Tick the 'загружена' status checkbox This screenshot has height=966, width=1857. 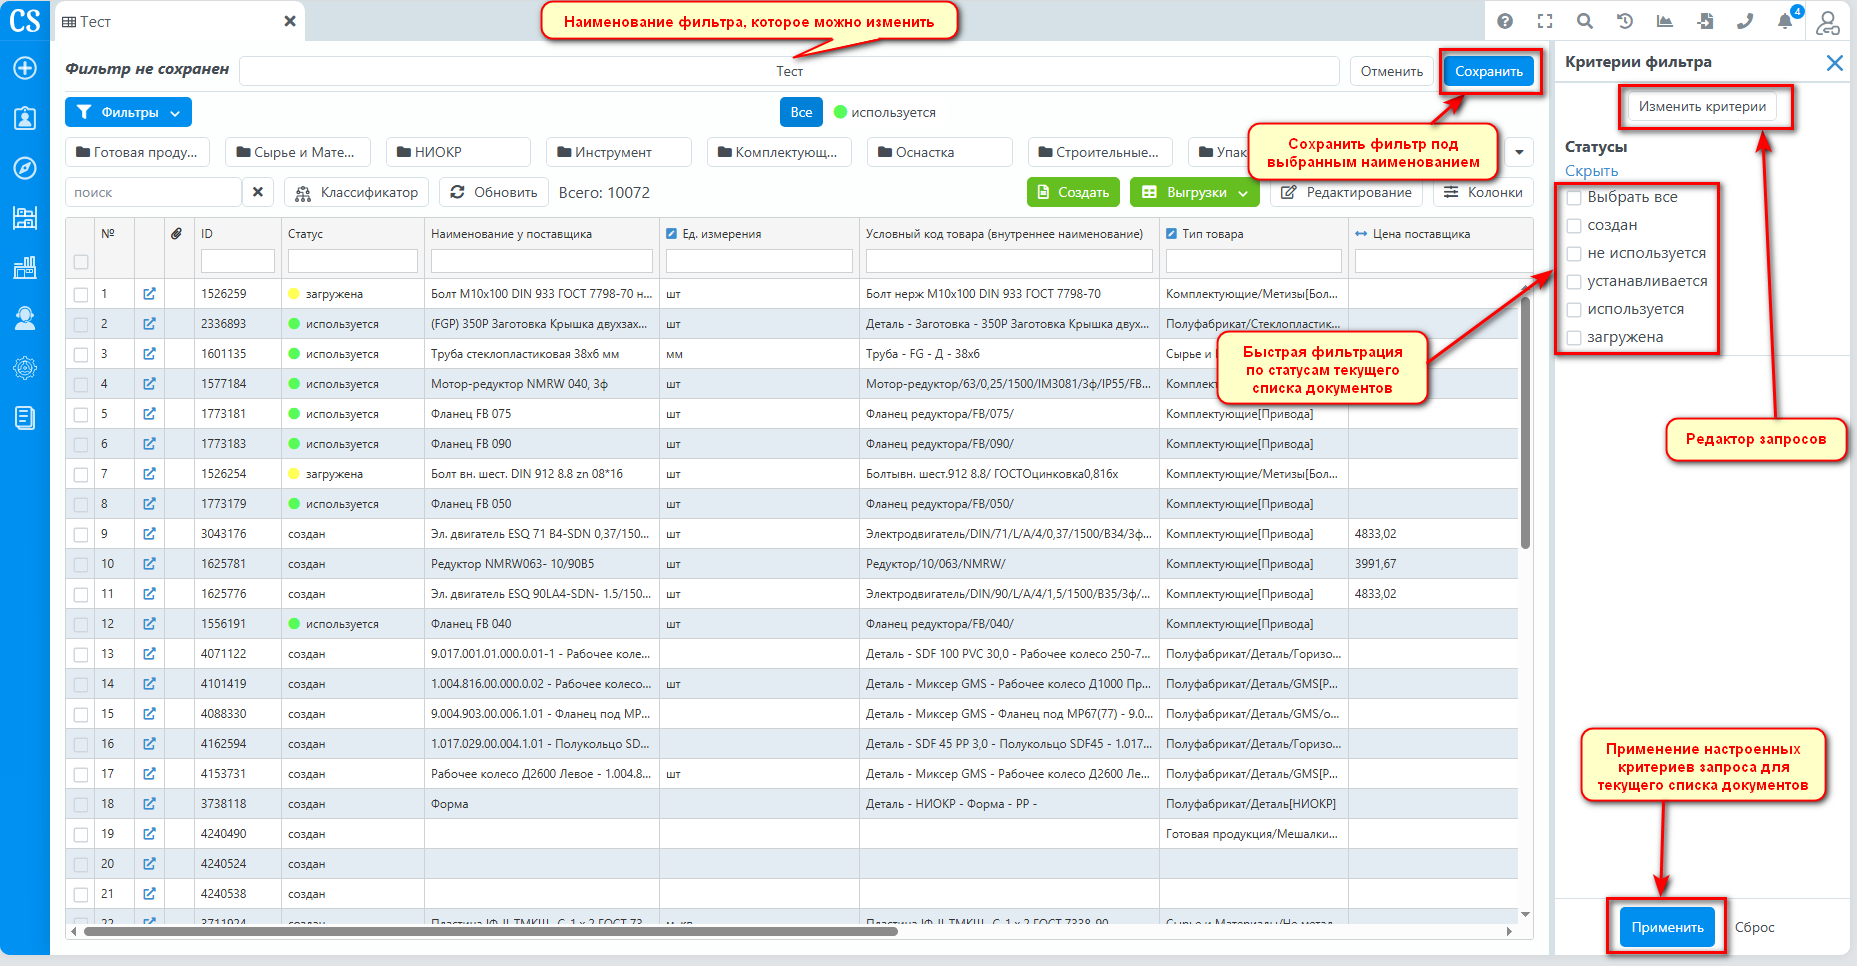click(x=1574, y=338)
